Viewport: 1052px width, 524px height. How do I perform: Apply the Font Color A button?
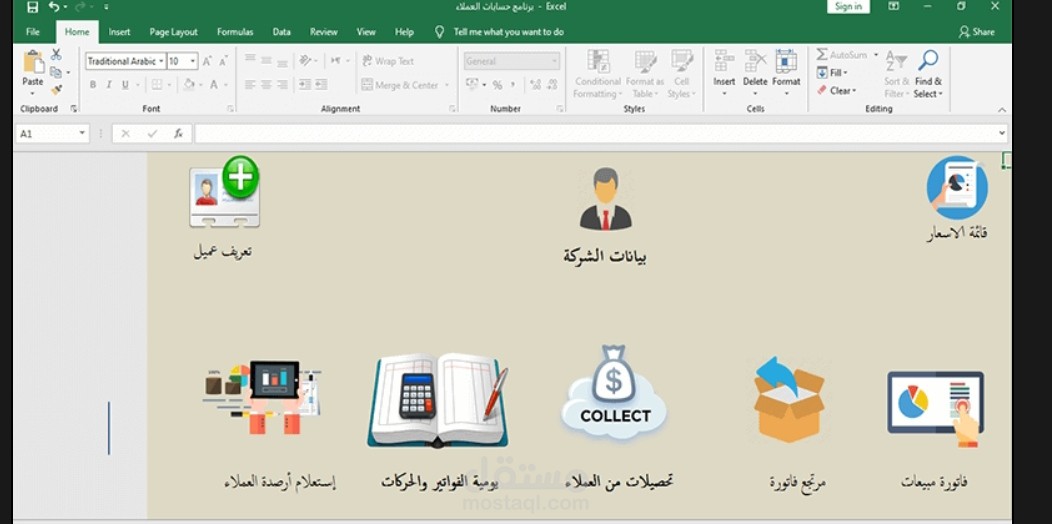click(x=213, y=85)
